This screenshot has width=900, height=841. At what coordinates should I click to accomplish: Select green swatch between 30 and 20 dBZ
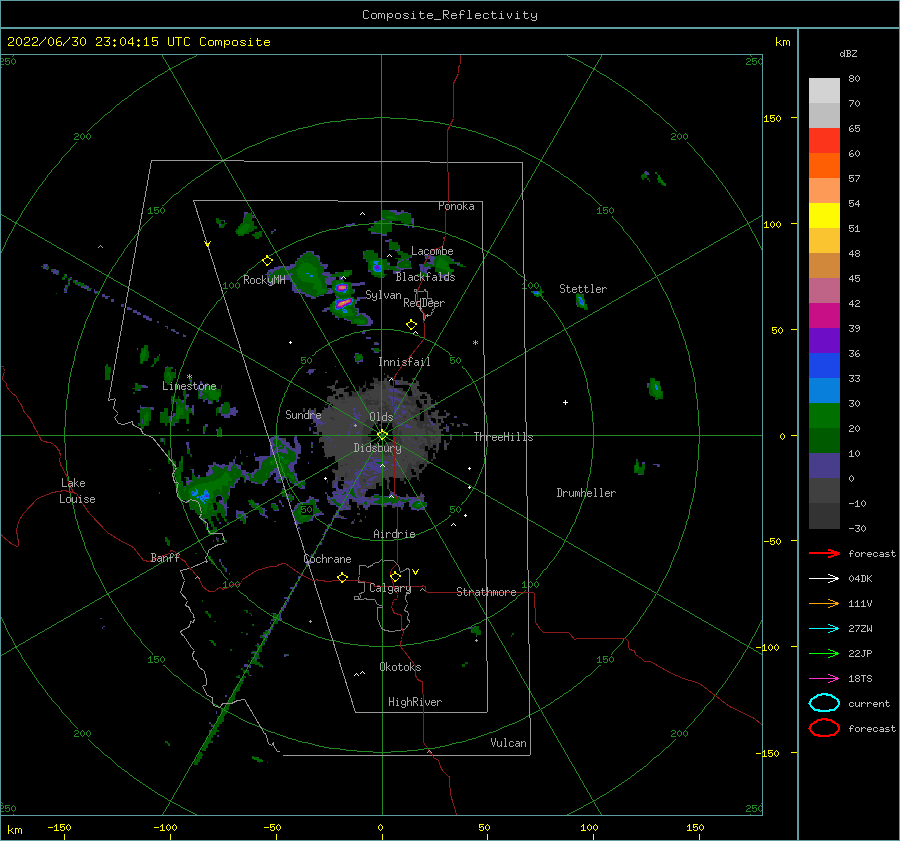(824, 416)
